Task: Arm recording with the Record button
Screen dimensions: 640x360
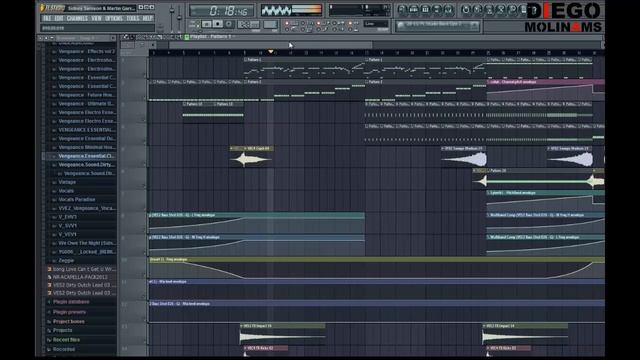Action: pos(229,24)
